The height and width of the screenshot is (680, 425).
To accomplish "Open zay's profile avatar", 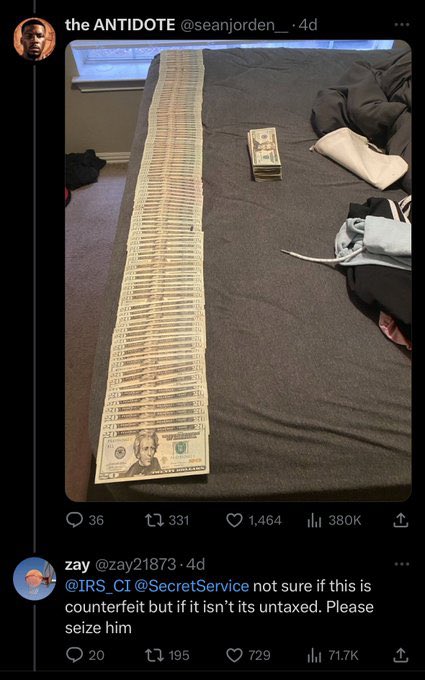I will click(34, 578).
